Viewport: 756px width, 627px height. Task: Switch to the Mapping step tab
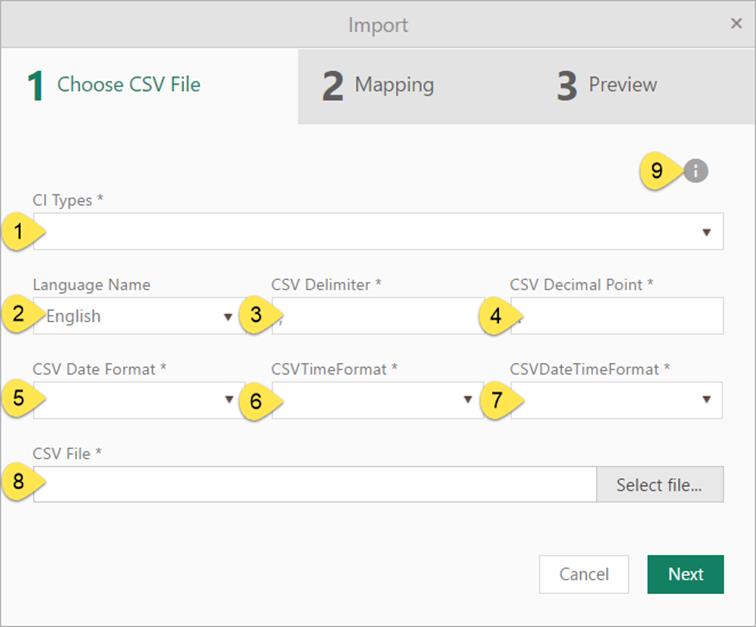[378, 86]
